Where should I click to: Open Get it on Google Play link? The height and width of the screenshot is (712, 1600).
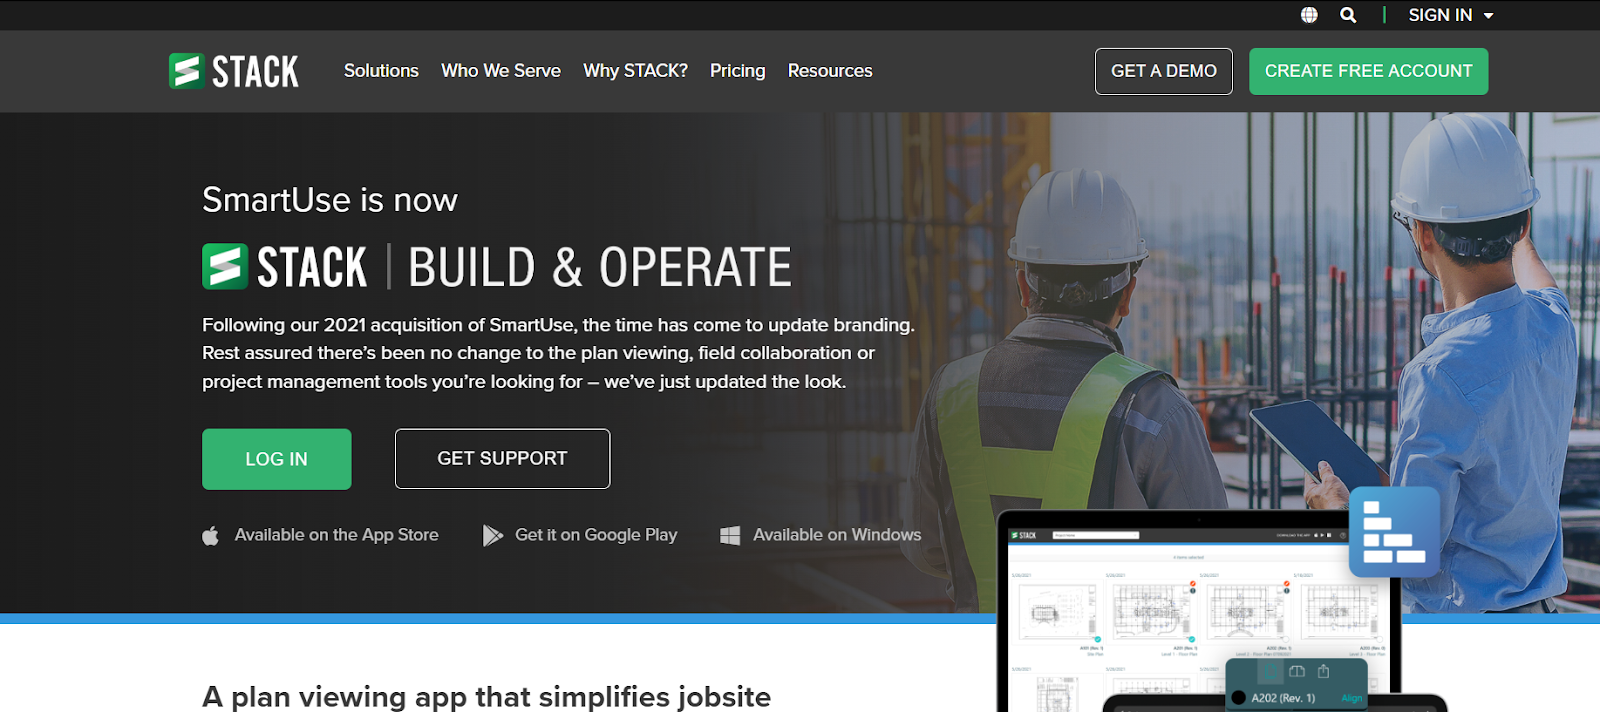[x=596, y=535]
